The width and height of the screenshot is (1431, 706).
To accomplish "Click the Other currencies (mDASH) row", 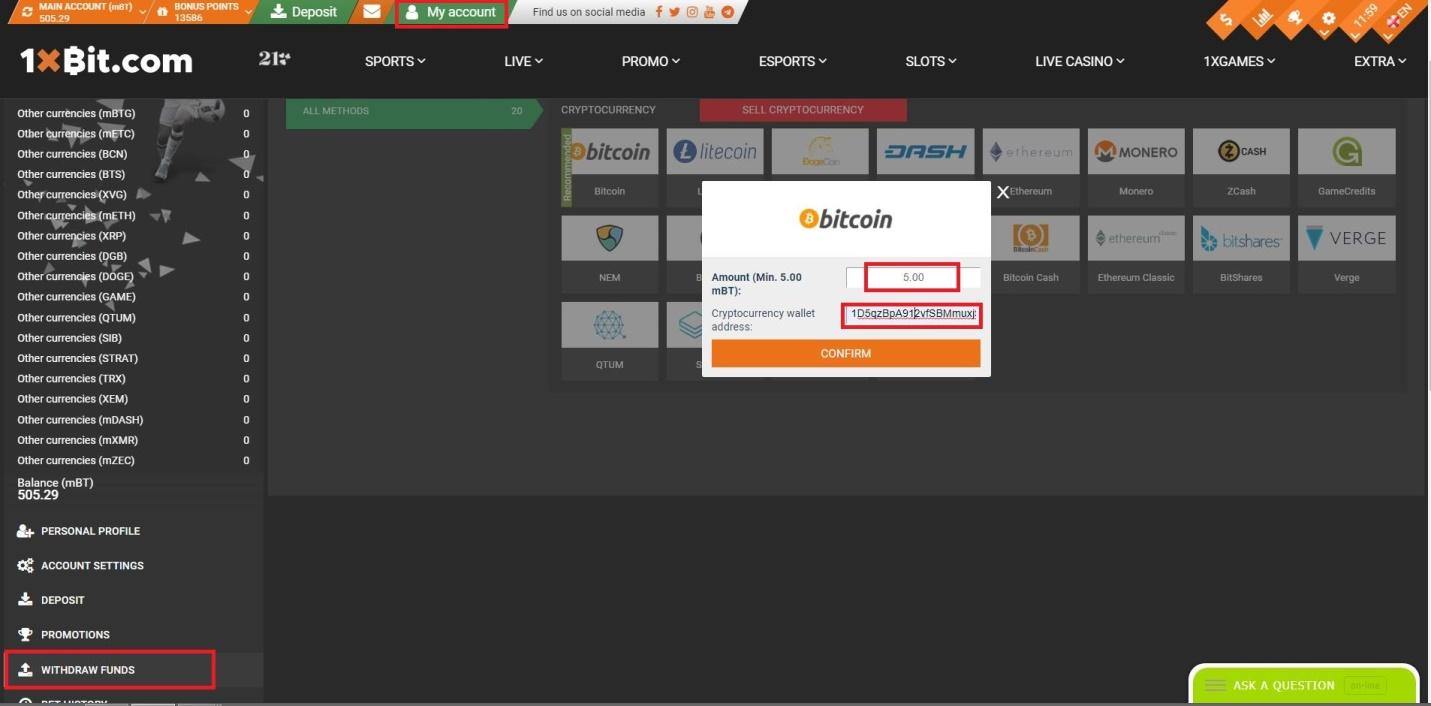I will pyautogui.click(x=134, y=420).
